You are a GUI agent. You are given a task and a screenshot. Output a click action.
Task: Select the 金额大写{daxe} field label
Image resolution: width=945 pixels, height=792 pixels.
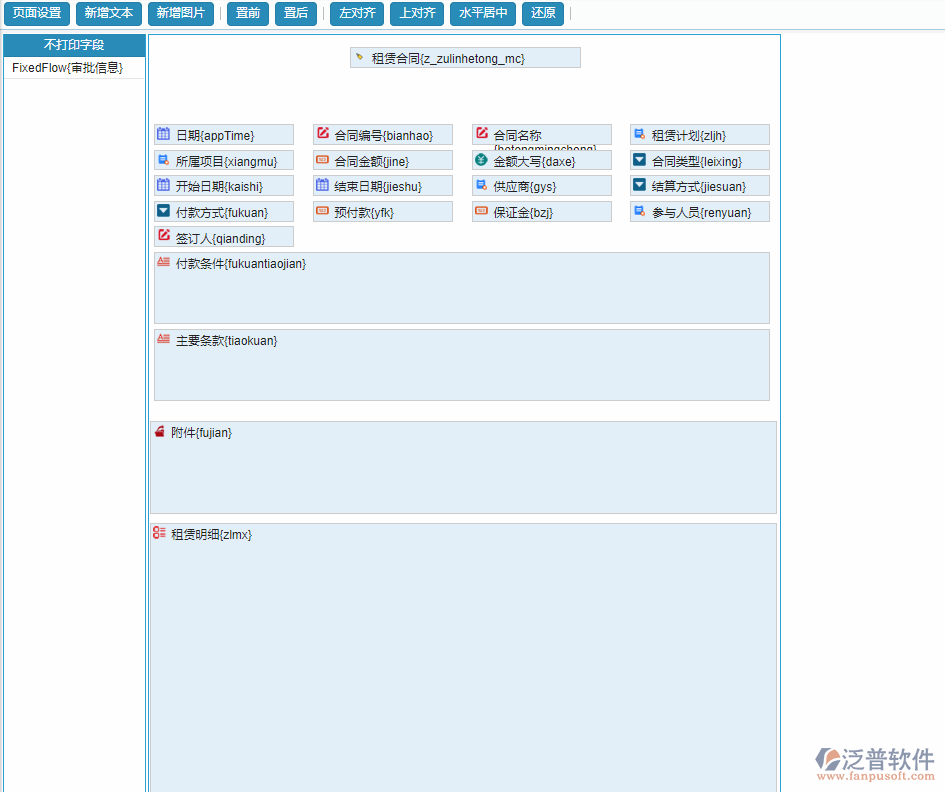(535, 162)
